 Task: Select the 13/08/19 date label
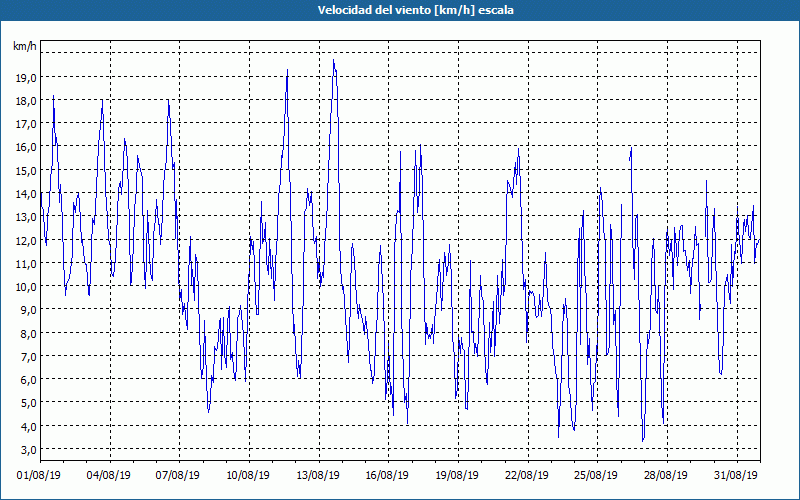click(x=318, y=475)
